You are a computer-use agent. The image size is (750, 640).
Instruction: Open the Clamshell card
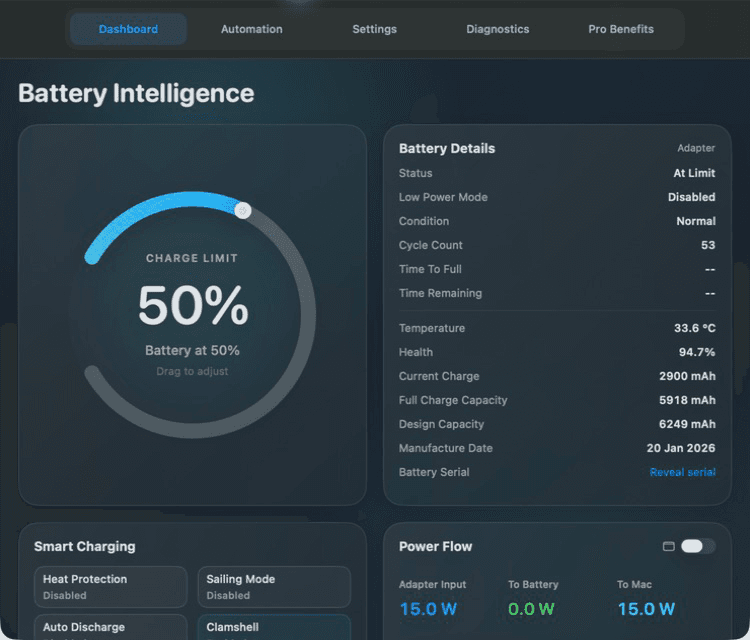[274, 627]
